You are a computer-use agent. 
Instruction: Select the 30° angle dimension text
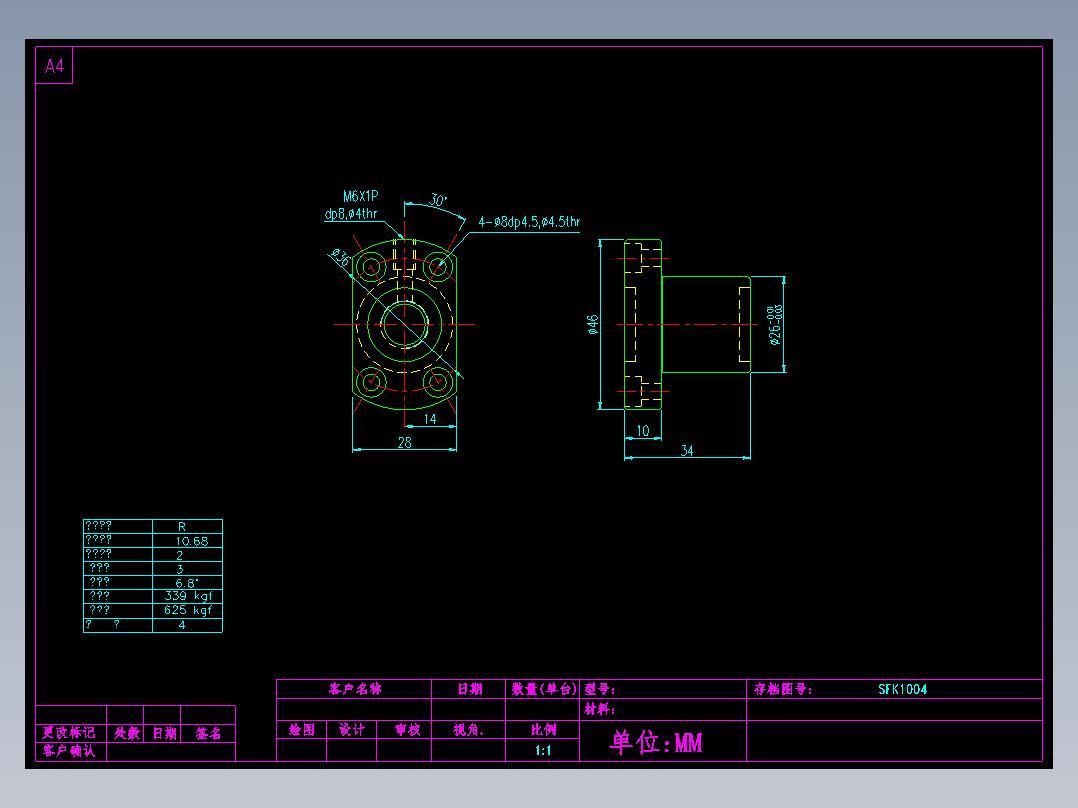click(438, 199)
